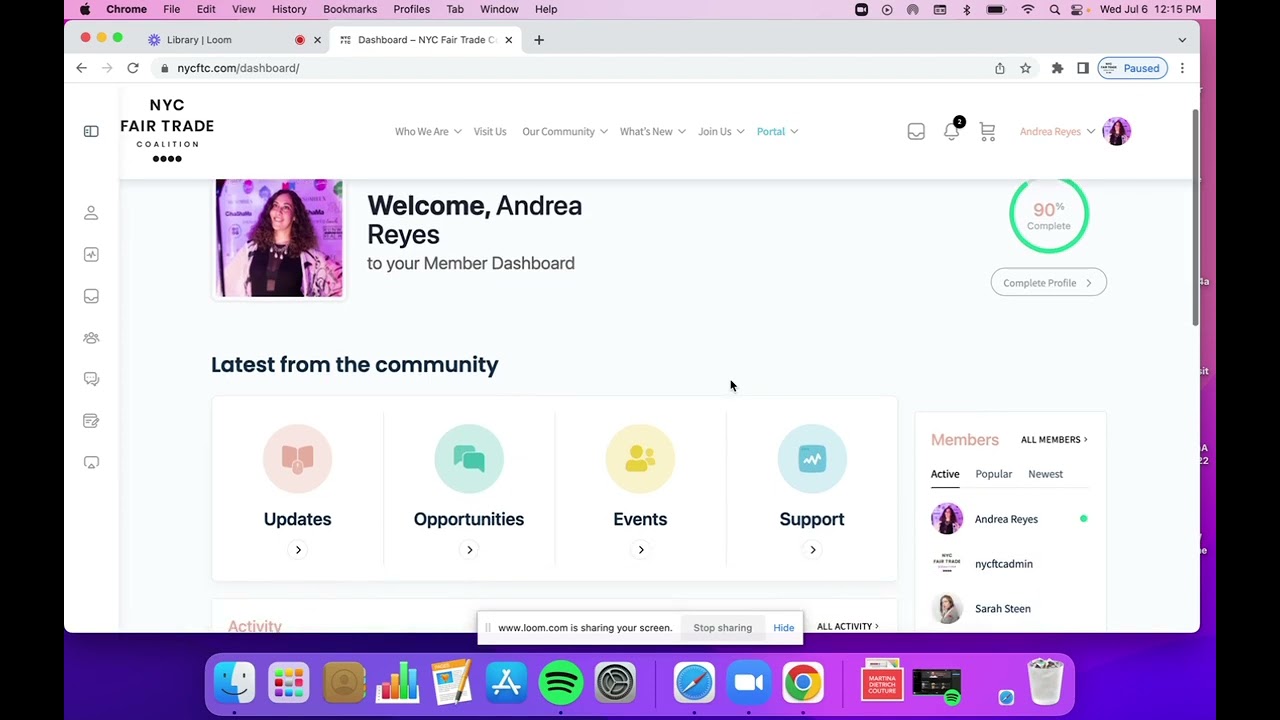Viewport: 1280px width, 720px height.
Task: Launch Safari from the dock
Action: [x=694, y=684]
